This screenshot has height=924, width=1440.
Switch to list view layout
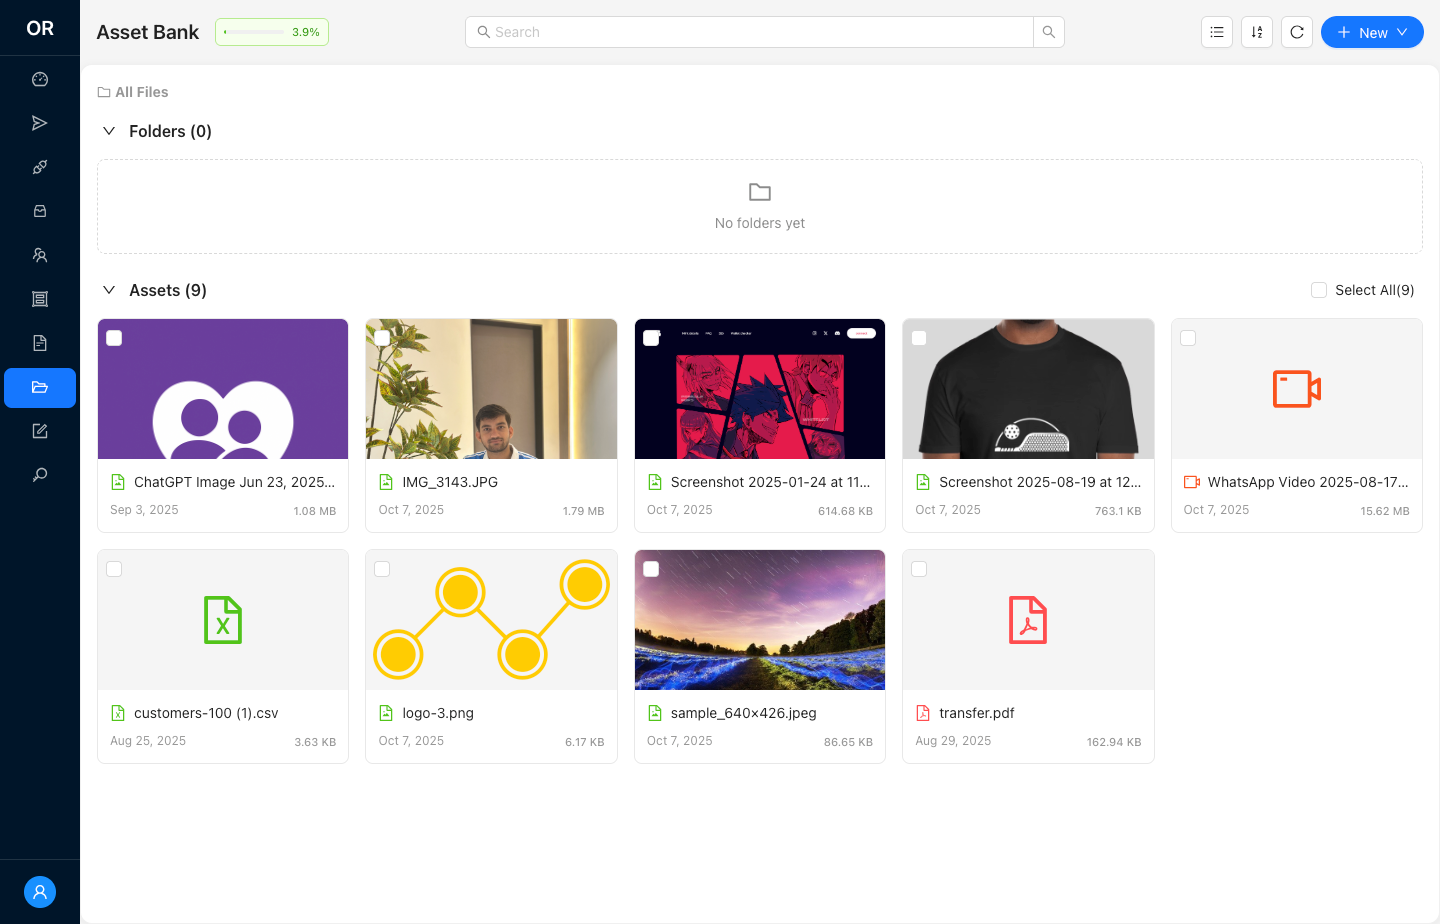(x=1216, y=32)
